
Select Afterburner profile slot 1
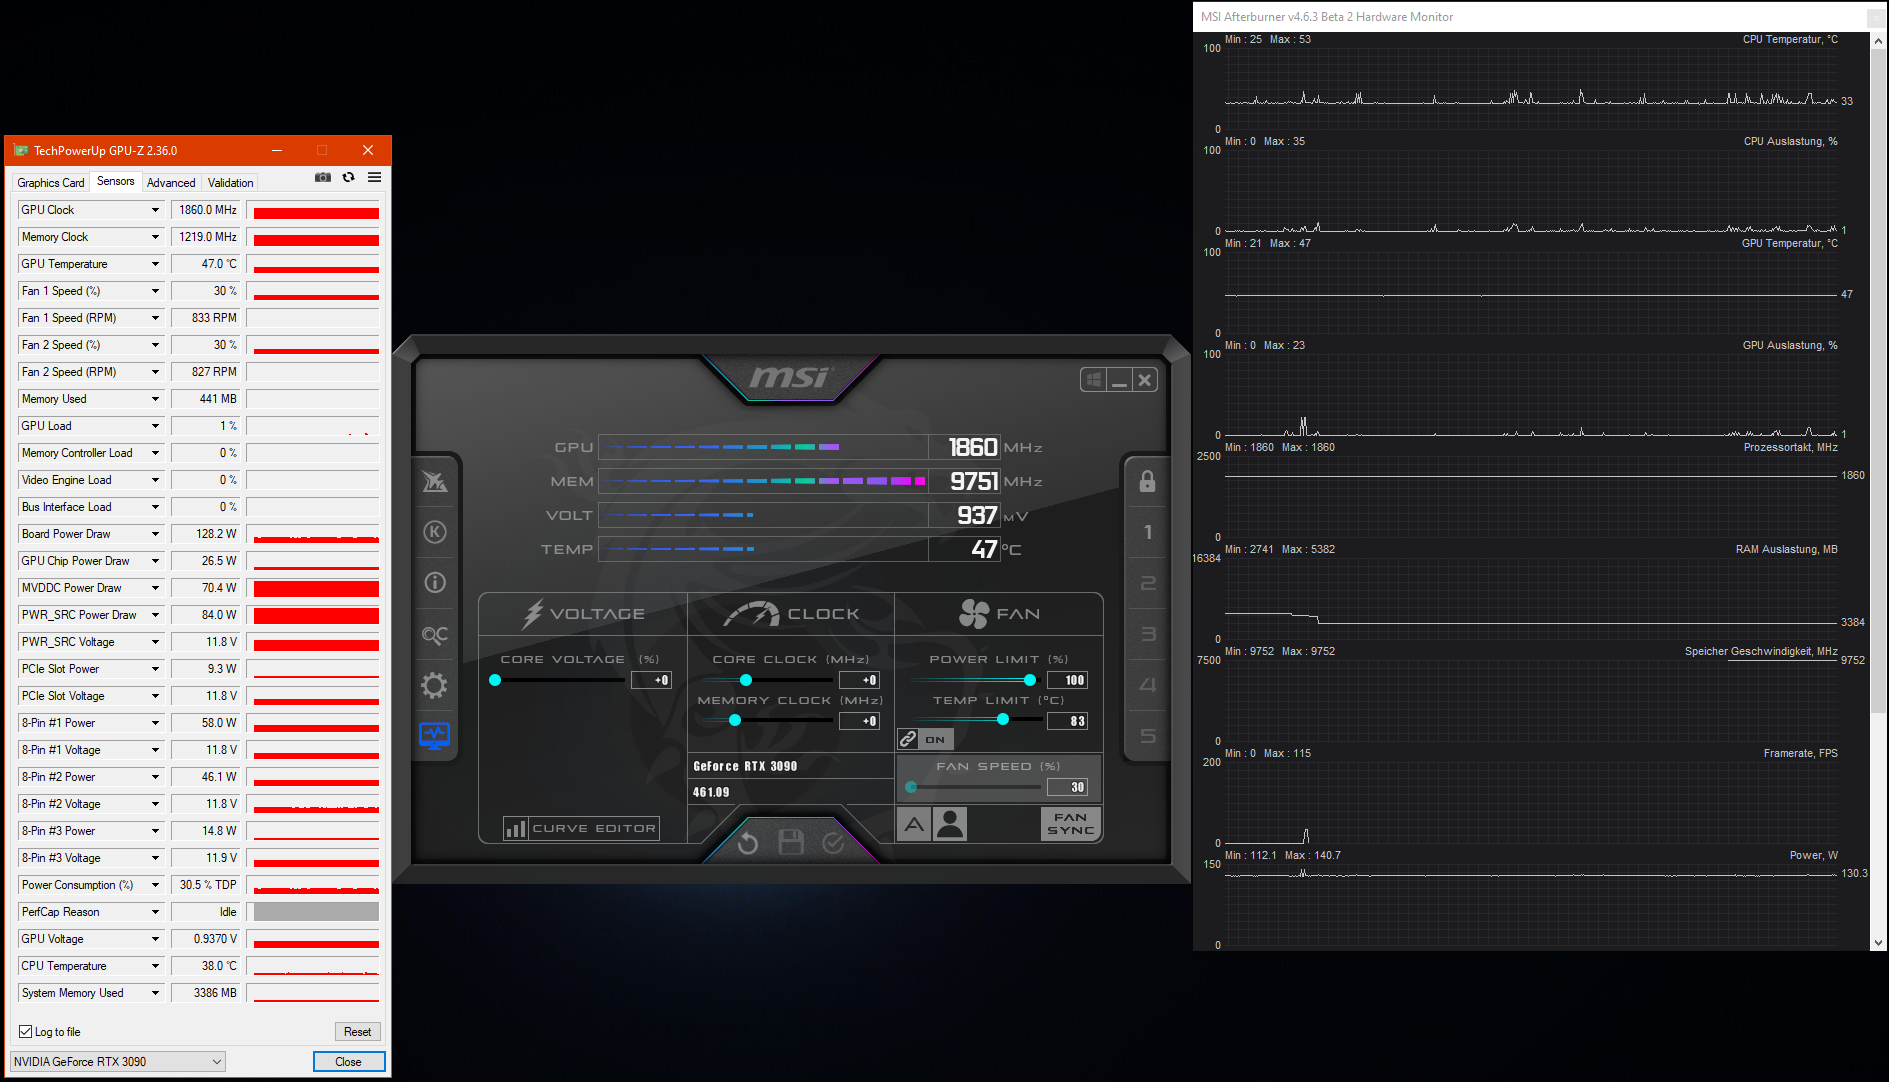pos(1148,532)
